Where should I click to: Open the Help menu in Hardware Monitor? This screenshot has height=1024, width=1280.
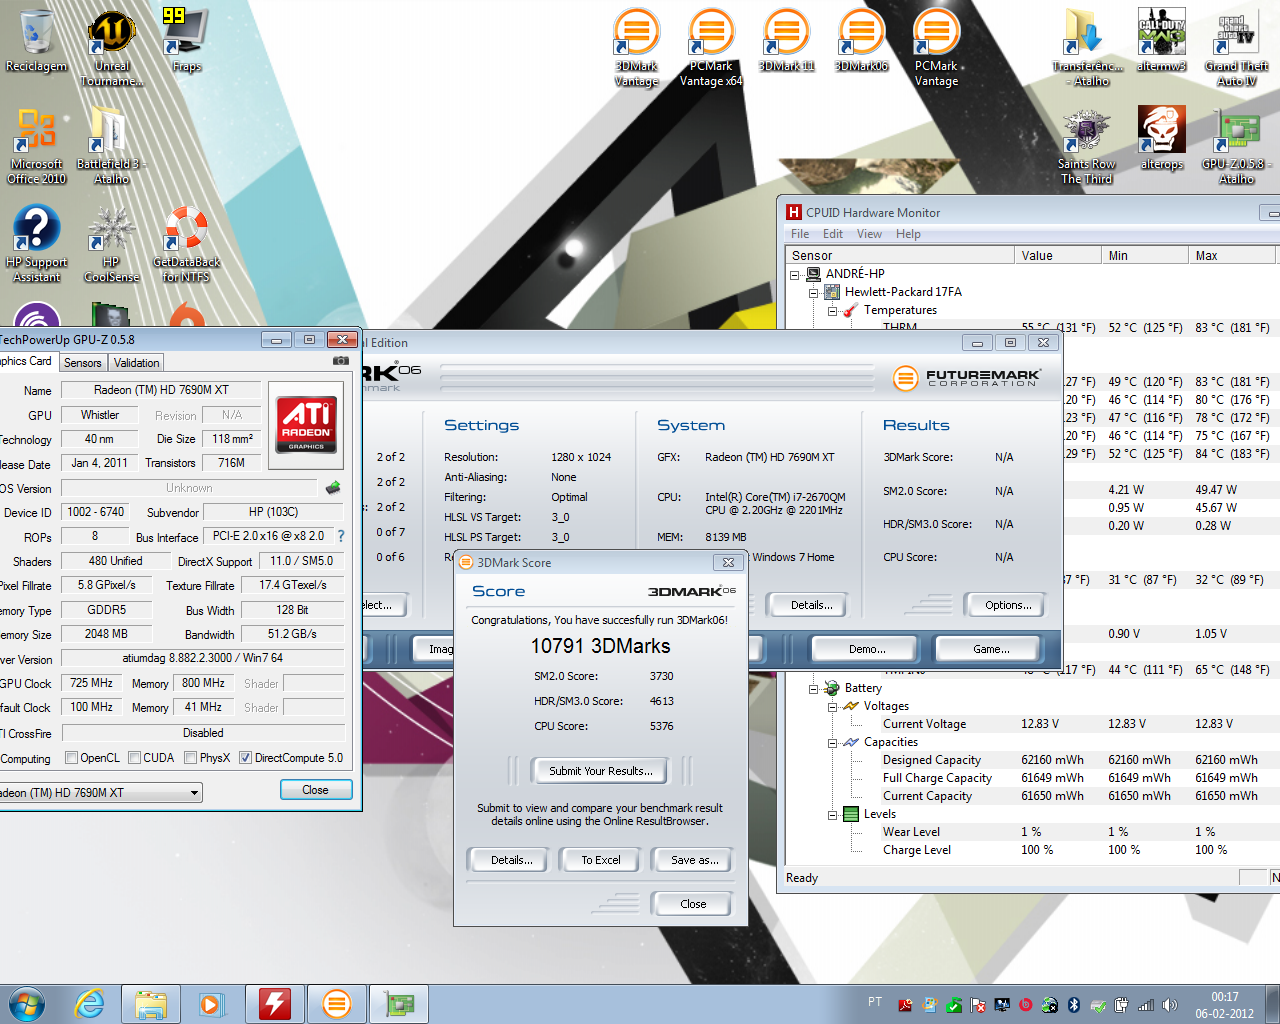coord(908,234)
